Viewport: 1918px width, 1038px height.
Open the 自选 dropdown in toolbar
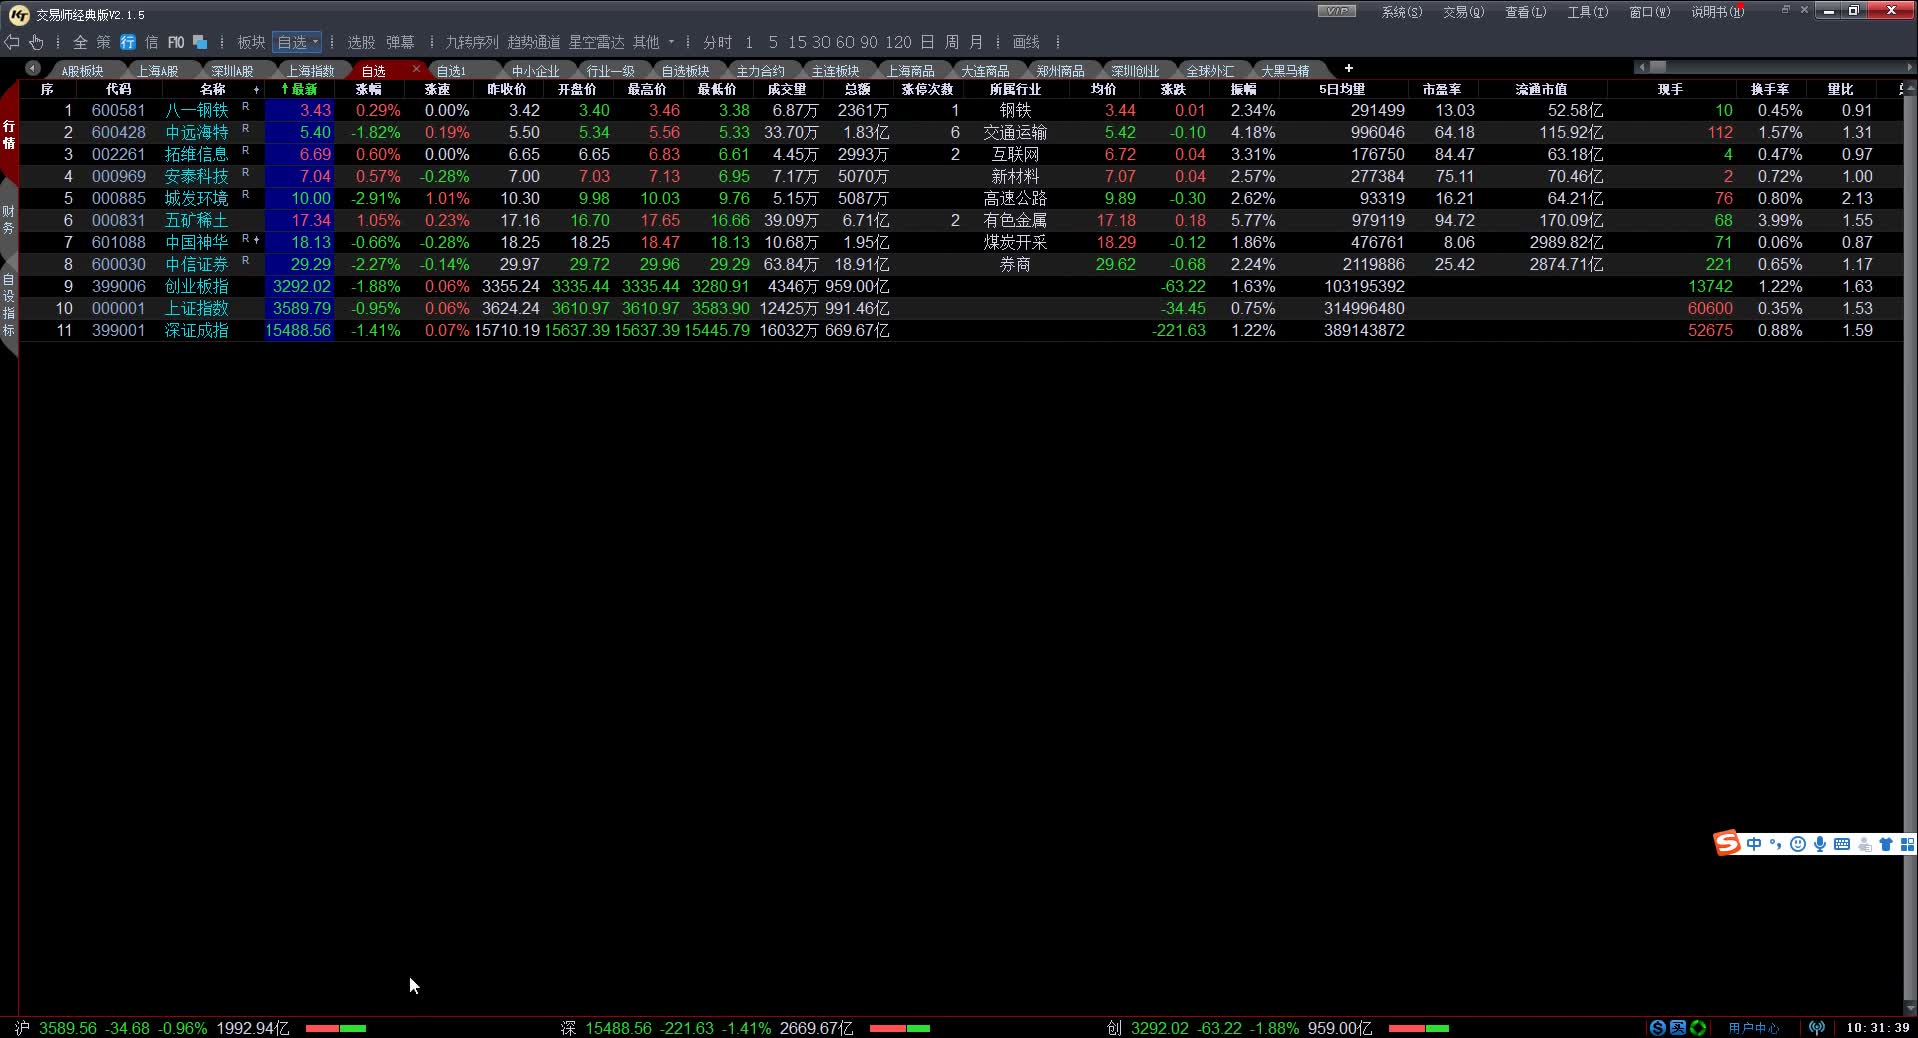tap(297, 42)
